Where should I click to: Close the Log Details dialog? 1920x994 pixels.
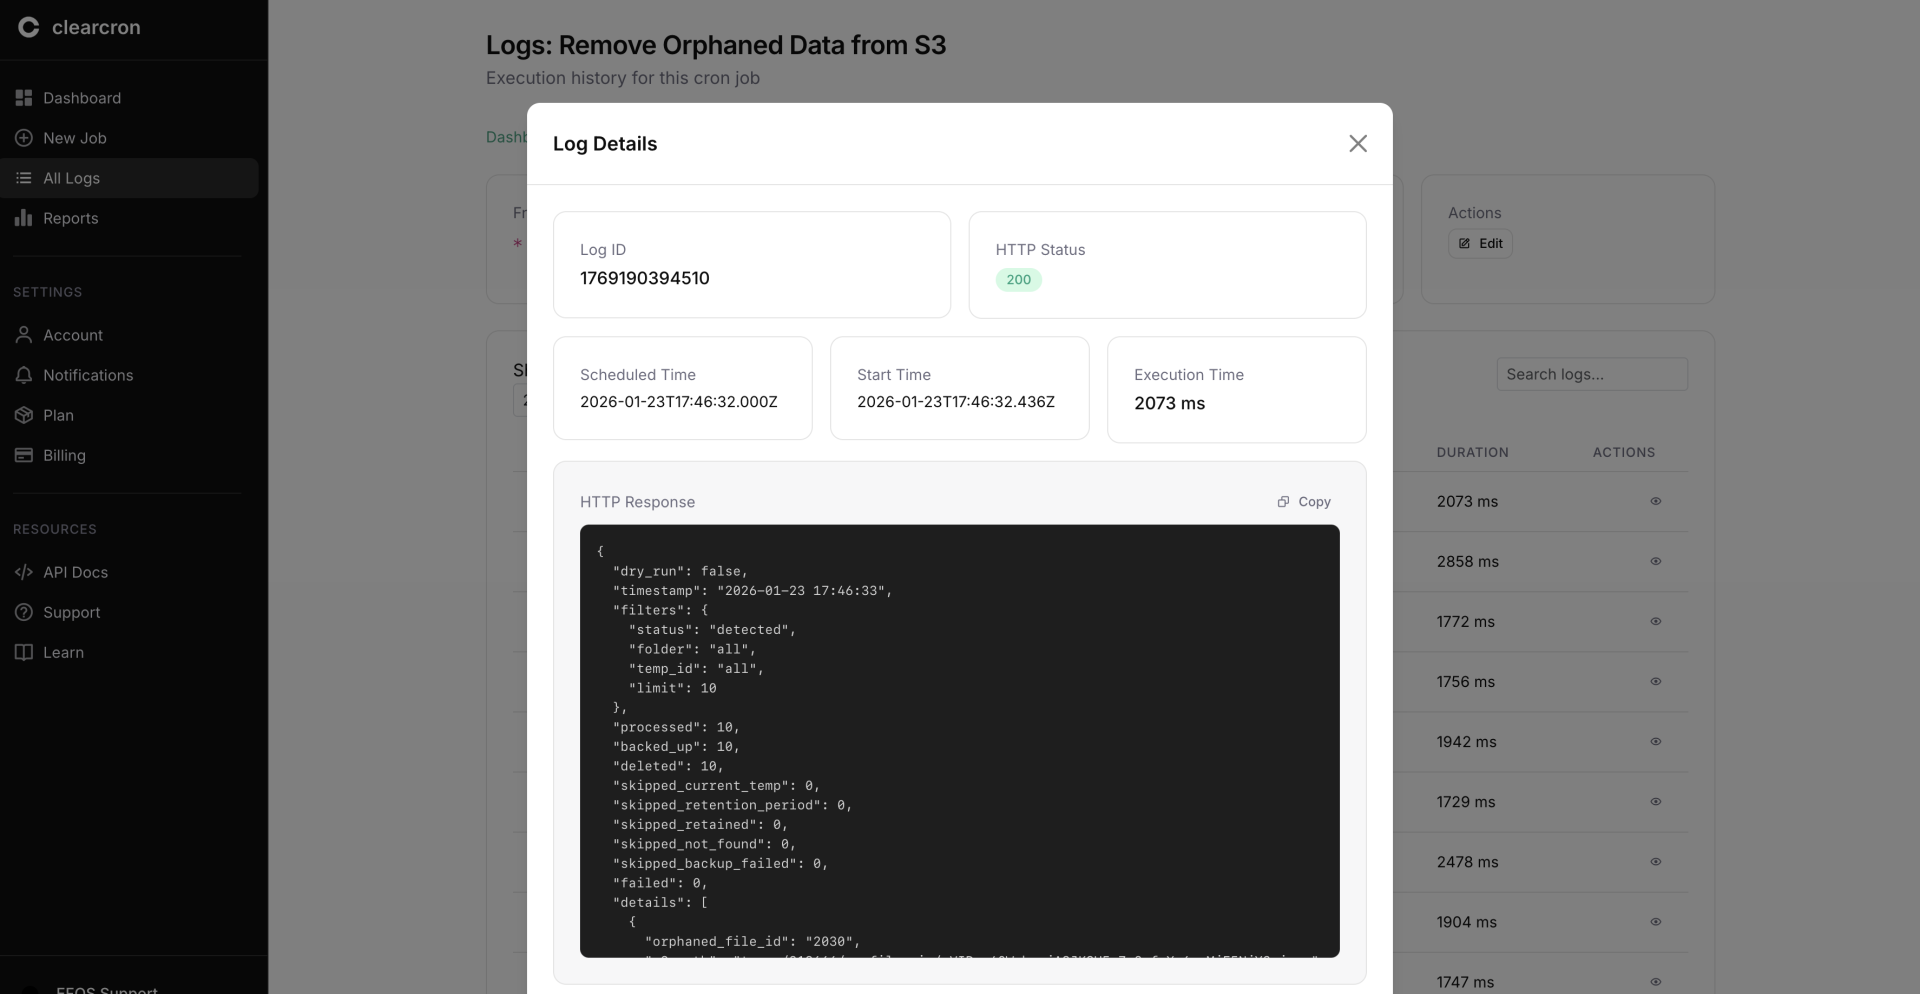[x=1357, y=144]
